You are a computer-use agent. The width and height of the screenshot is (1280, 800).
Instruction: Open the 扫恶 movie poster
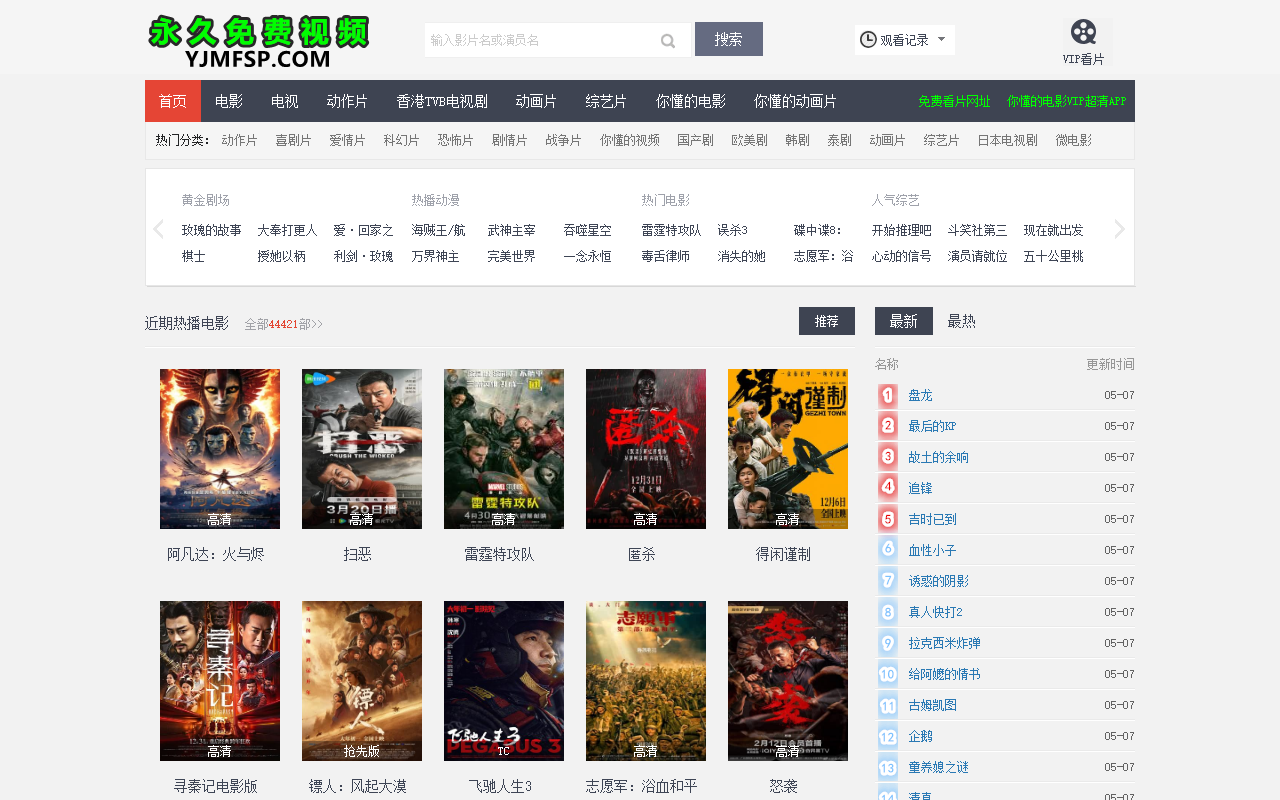tap(362, 449)
